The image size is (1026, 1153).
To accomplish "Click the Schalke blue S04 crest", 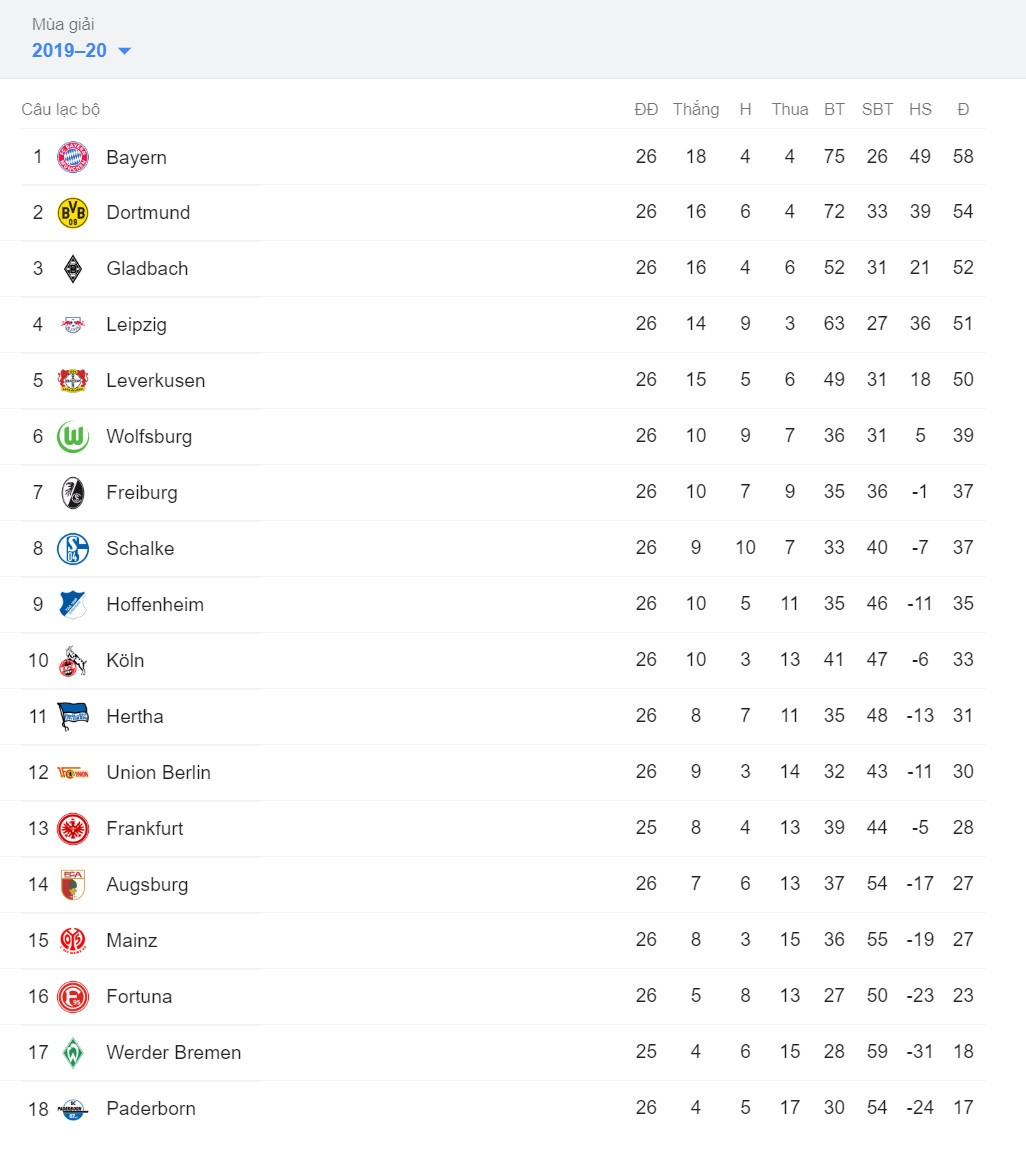I will 73,549.
